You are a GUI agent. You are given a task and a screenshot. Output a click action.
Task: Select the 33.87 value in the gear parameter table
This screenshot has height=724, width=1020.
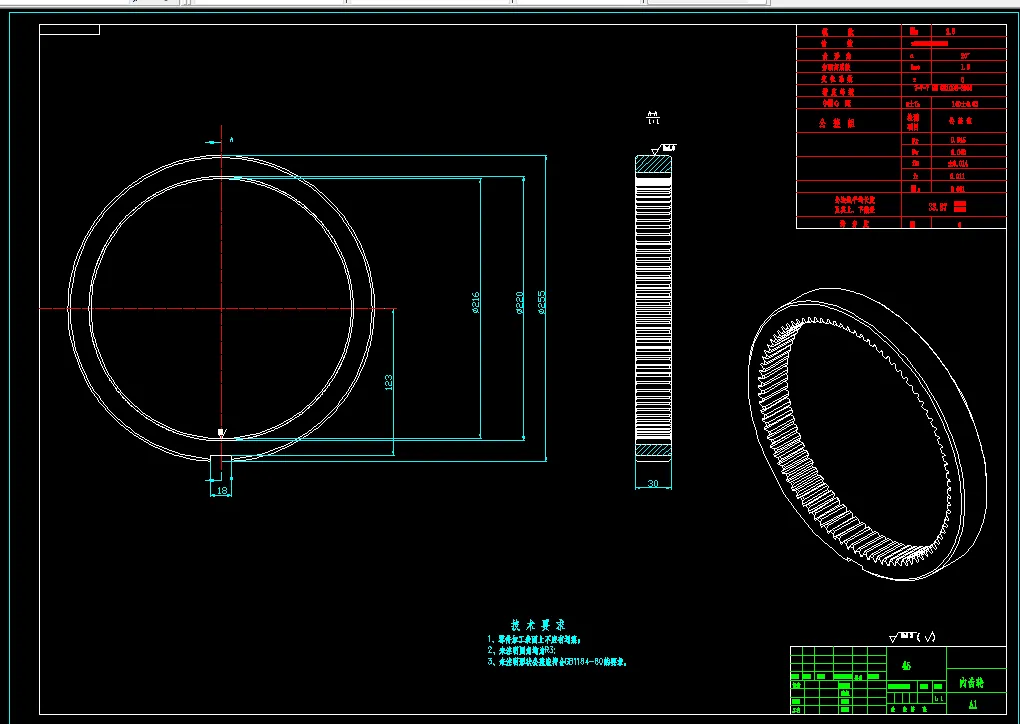tap(937, 207)
